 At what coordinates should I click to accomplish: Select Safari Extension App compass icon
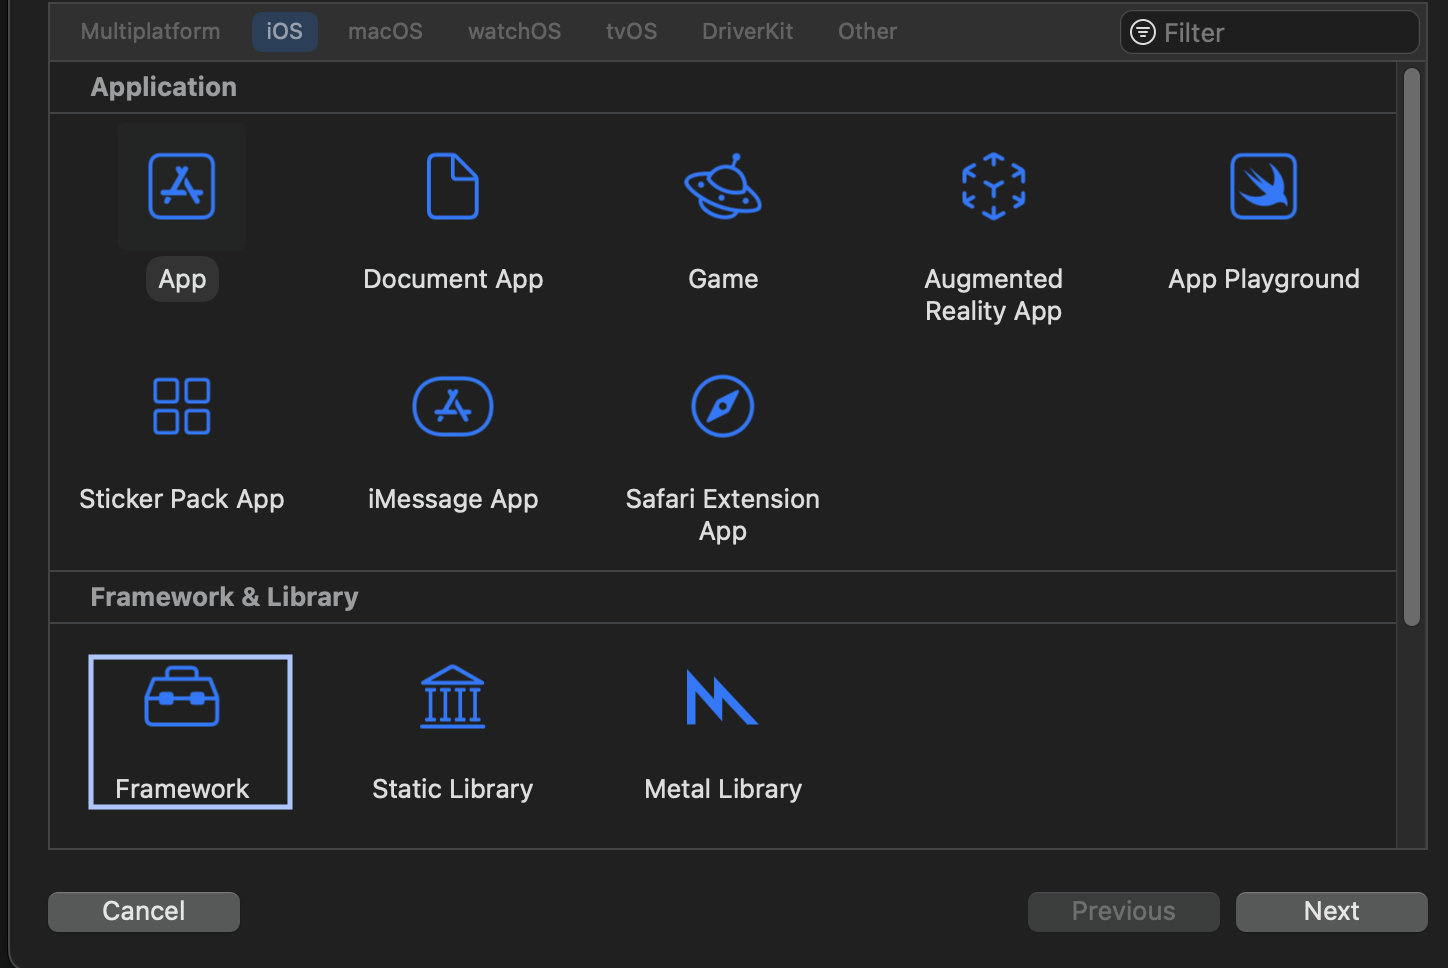pyautogui.click(x=723, y=406)
